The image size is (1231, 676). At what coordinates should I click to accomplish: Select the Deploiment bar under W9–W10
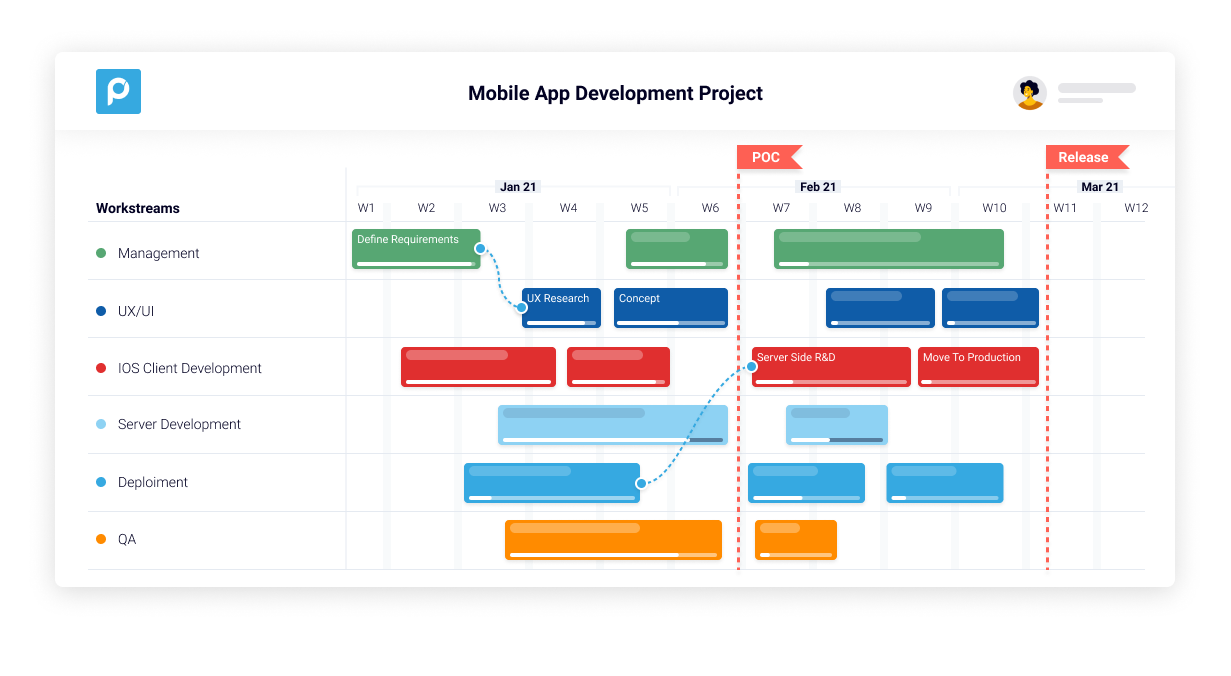tap(945, 483)
